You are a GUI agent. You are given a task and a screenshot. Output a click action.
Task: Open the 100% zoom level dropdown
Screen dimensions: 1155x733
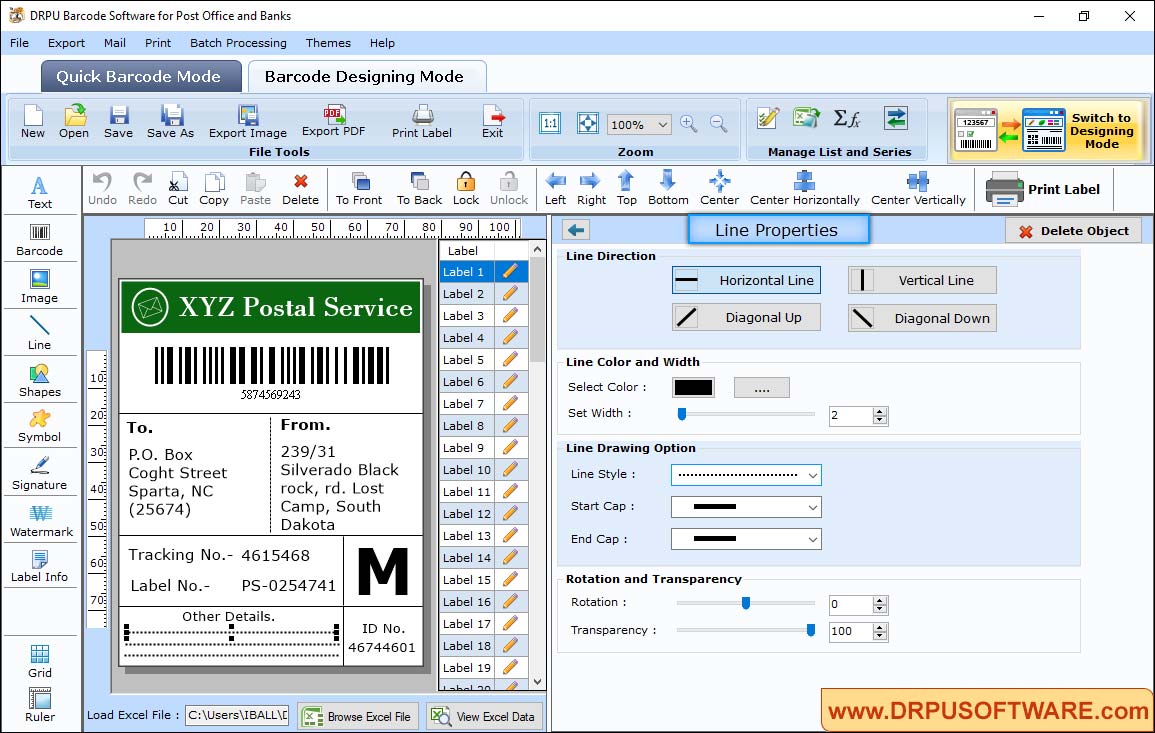click(x=639, y=124)
